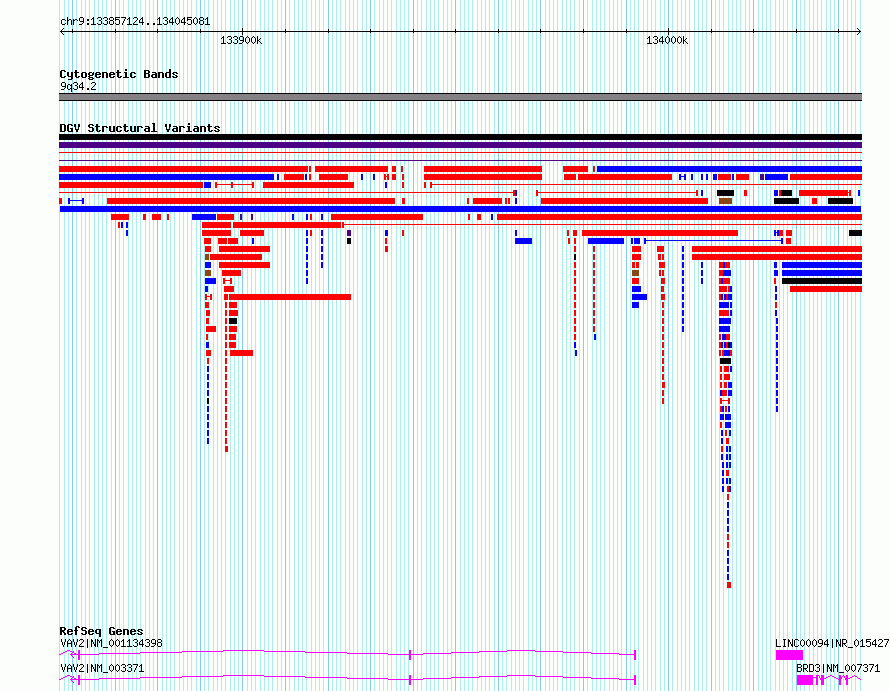The image size is (890, 691).
Task: Click the BRD3|NM_007371 gene label
Action: 838,668
